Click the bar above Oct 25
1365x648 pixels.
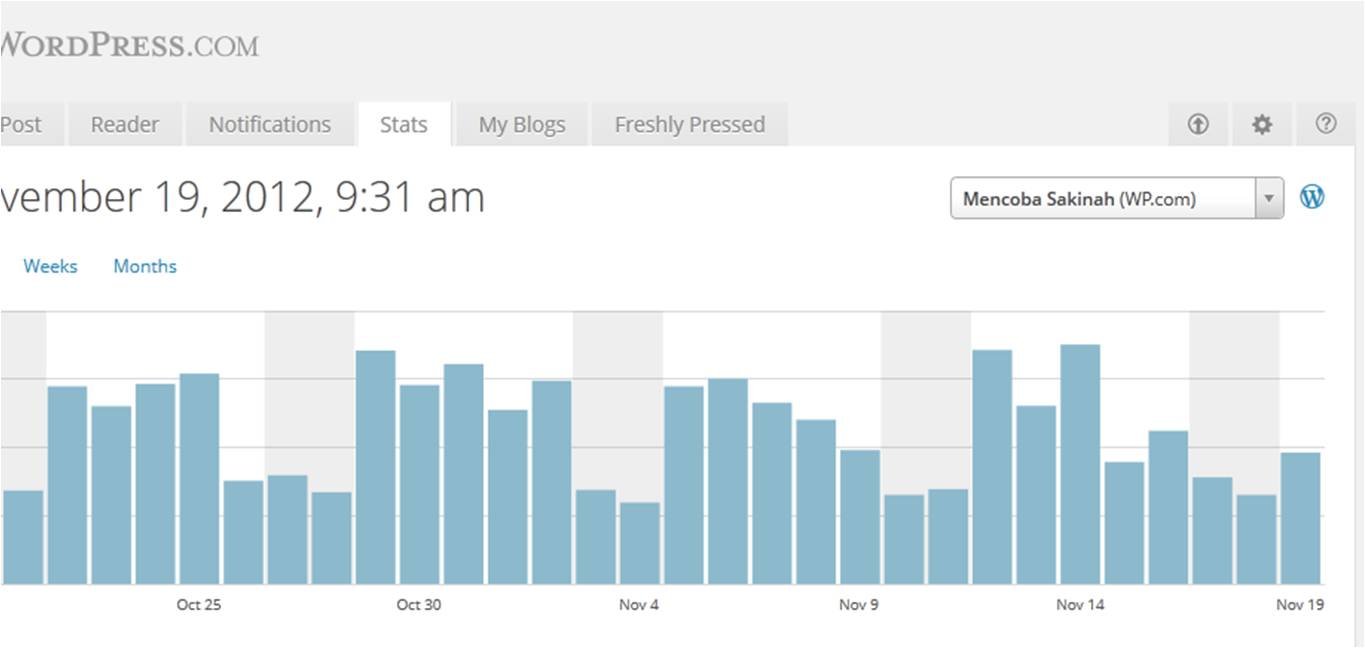pos(199,478)
